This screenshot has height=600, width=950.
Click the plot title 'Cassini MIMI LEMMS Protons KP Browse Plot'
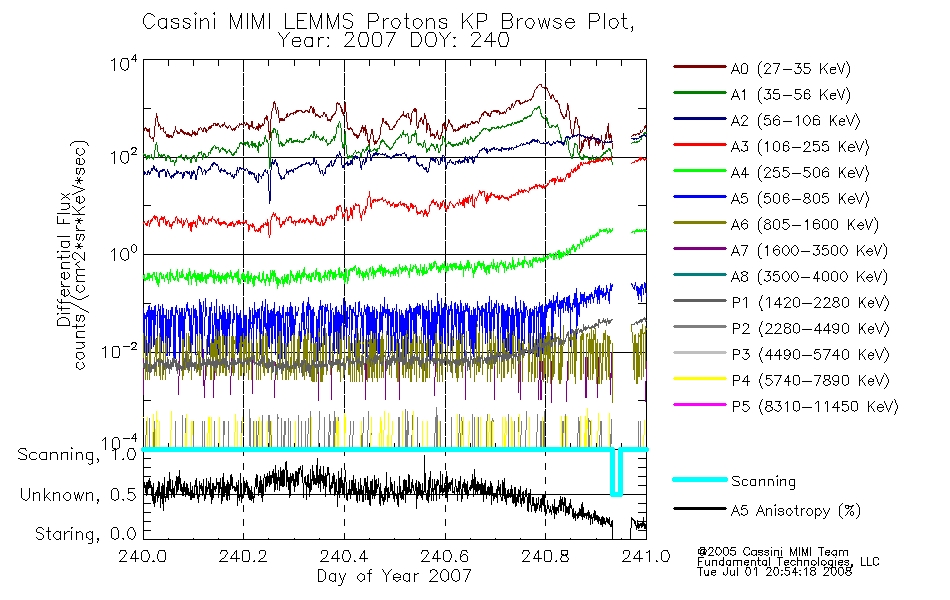[388, 22]
